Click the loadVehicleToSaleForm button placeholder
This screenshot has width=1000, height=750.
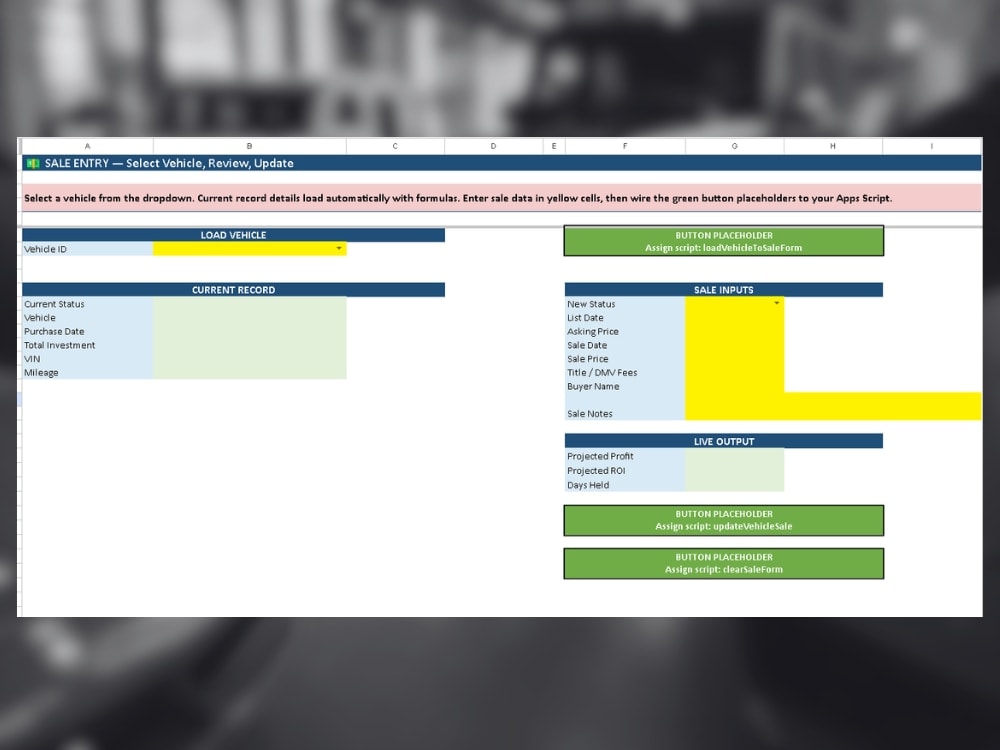point(724,241)
